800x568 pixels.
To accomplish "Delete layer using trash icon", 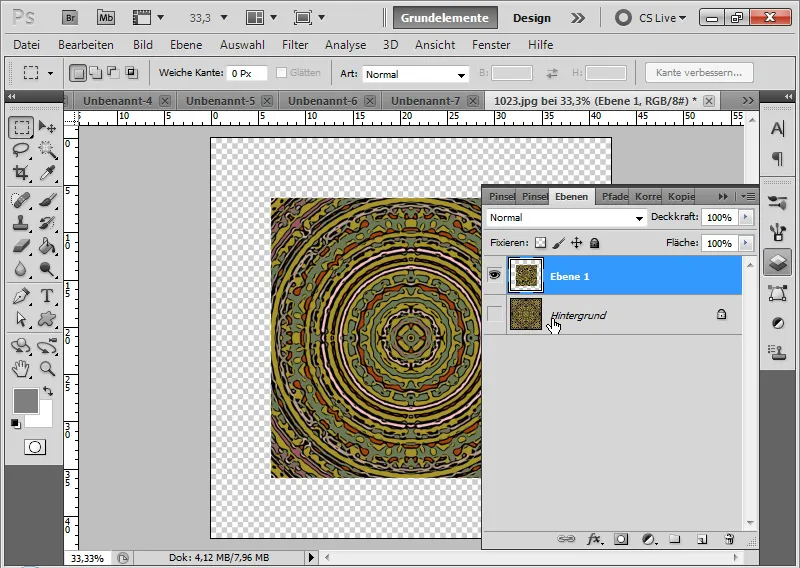I will point(729,539).
